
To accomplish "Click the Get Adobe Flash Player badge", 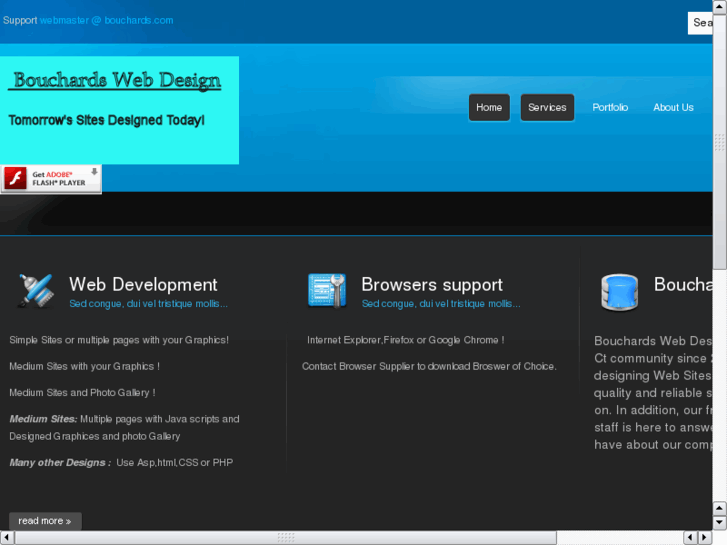I will pyautogui.click(x=51, y=179).
